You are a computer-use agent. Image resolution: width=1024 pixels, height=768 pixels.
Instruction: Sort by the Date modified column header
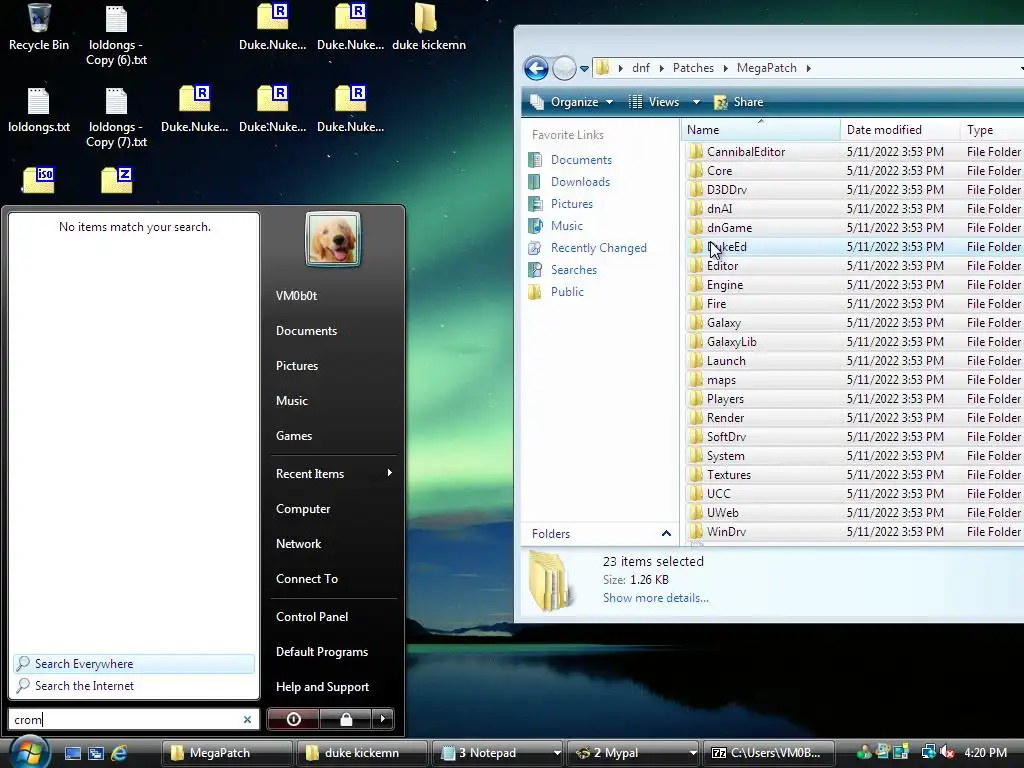(x=900, y=130)
